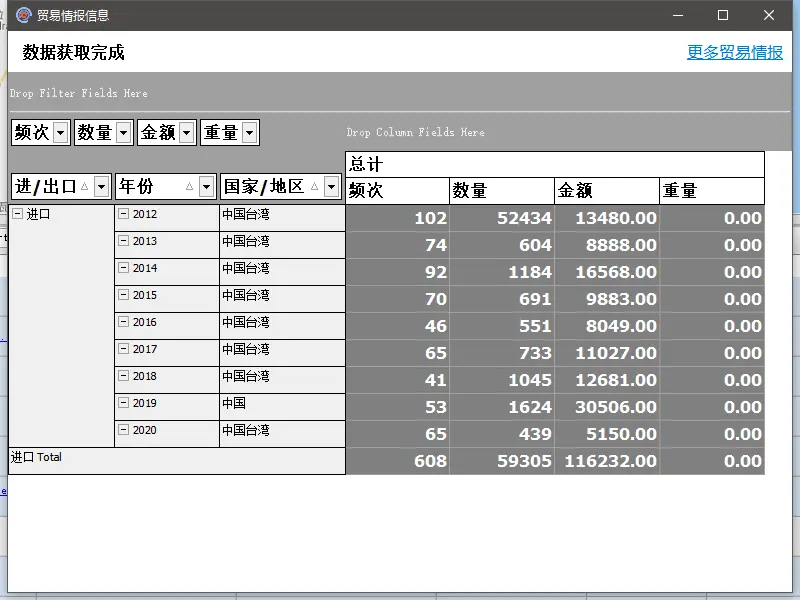Select cell value 8888.00

coord(607,245)
